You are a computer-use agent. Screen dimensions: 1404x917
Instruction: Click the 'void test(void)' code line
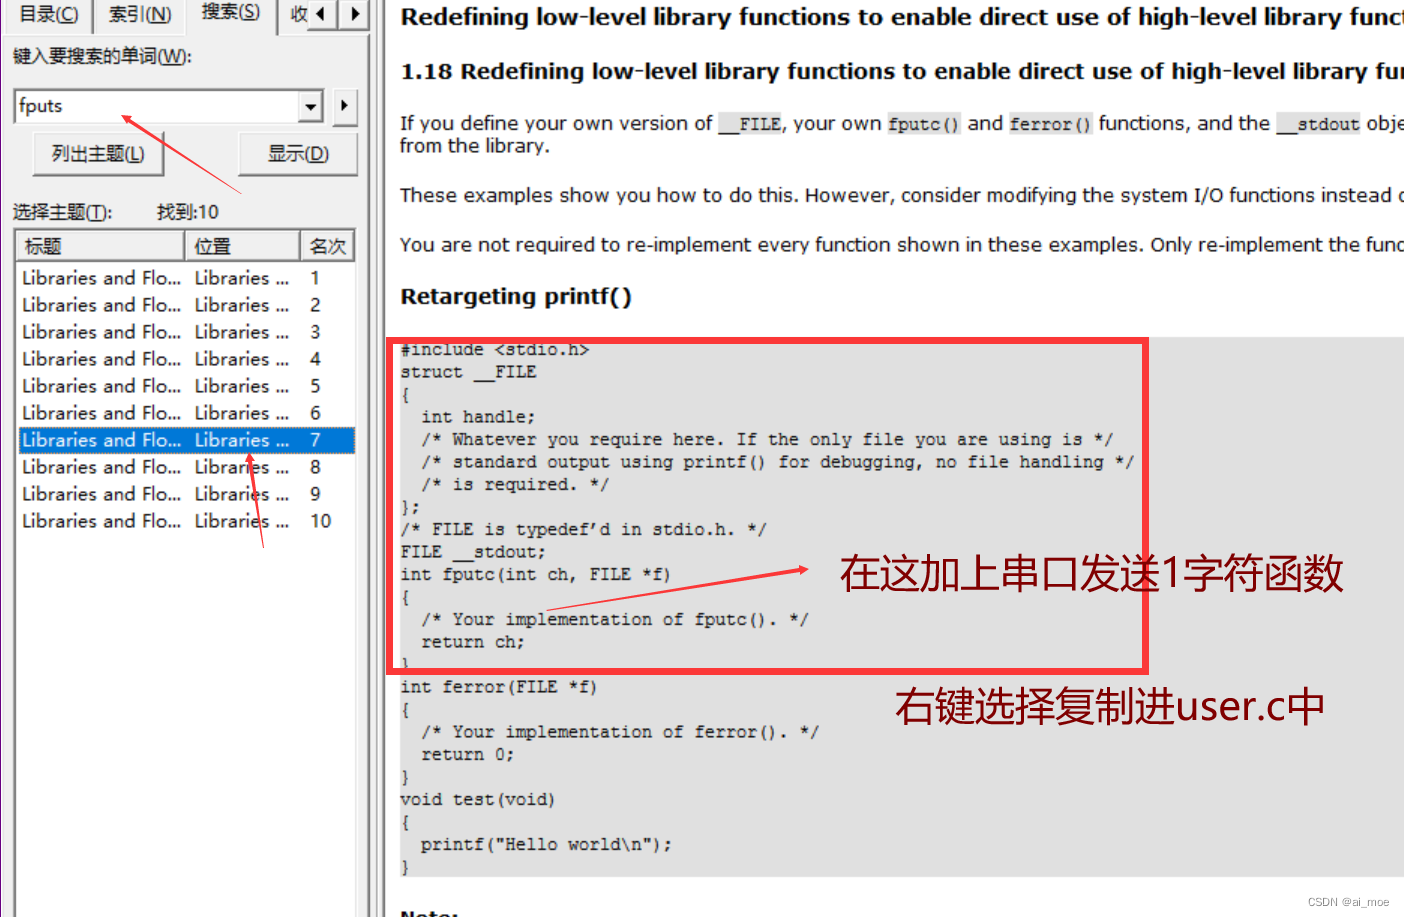tap(477, 800)
